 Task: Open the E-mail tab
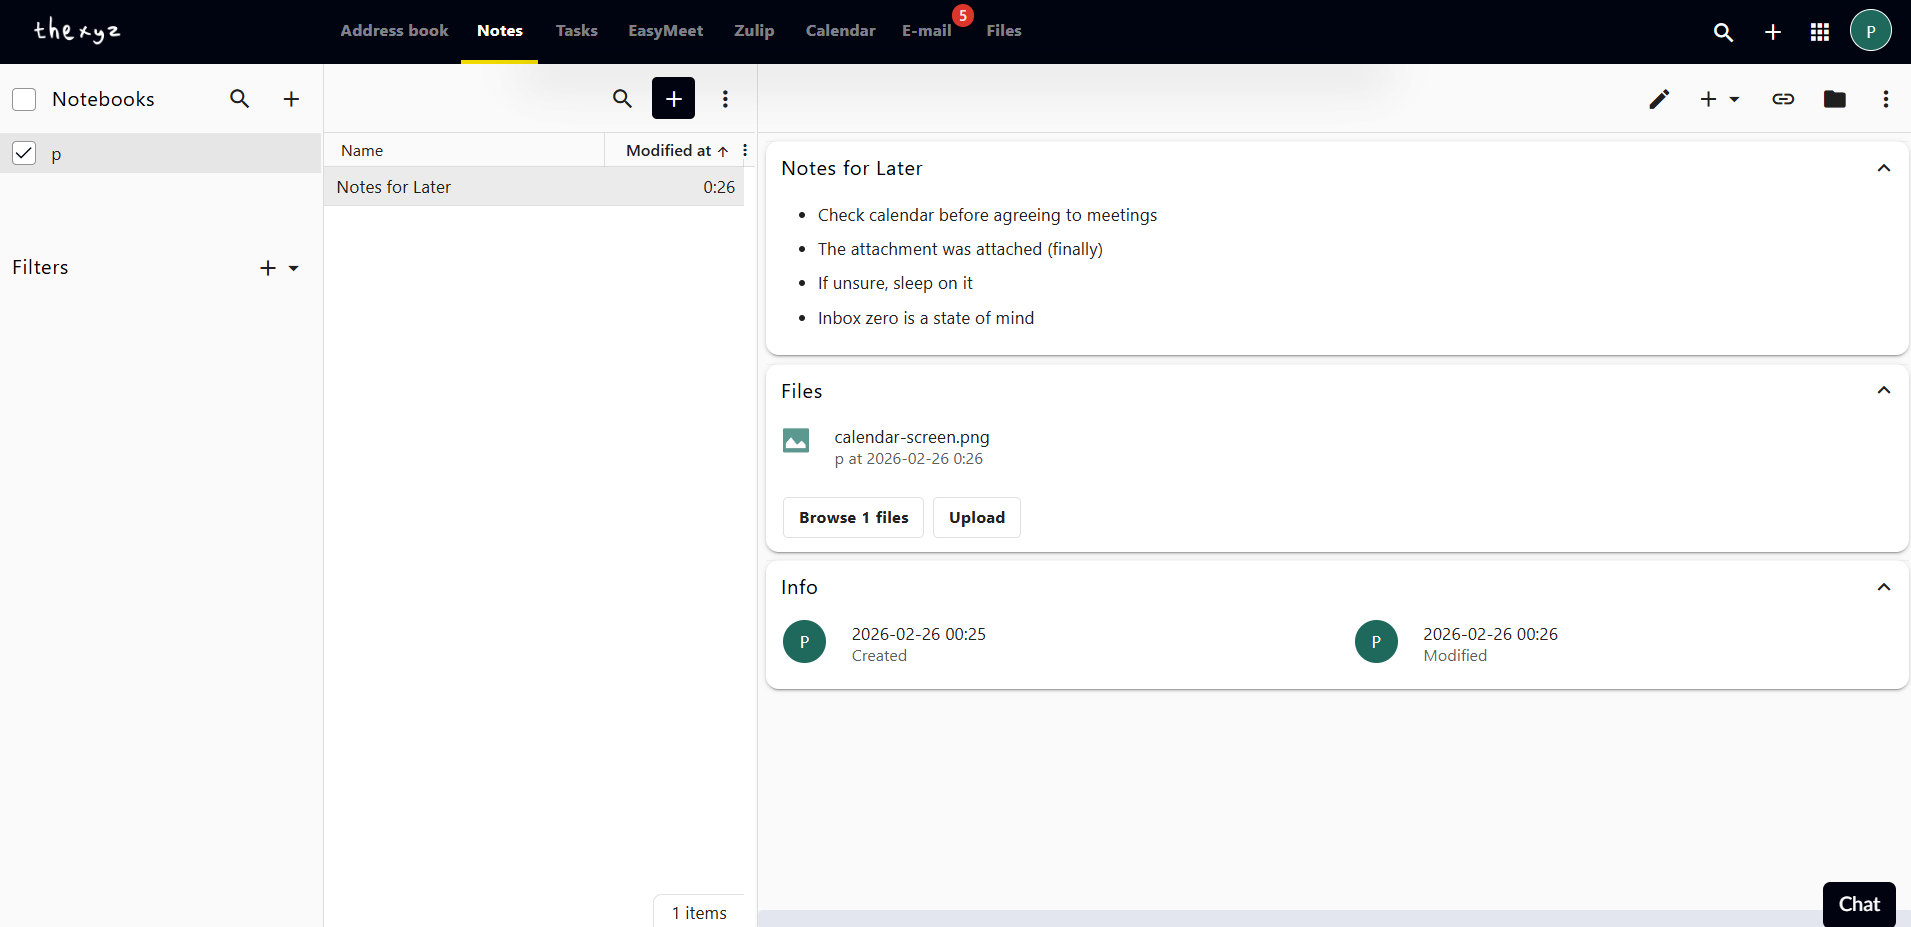(926, 31)
